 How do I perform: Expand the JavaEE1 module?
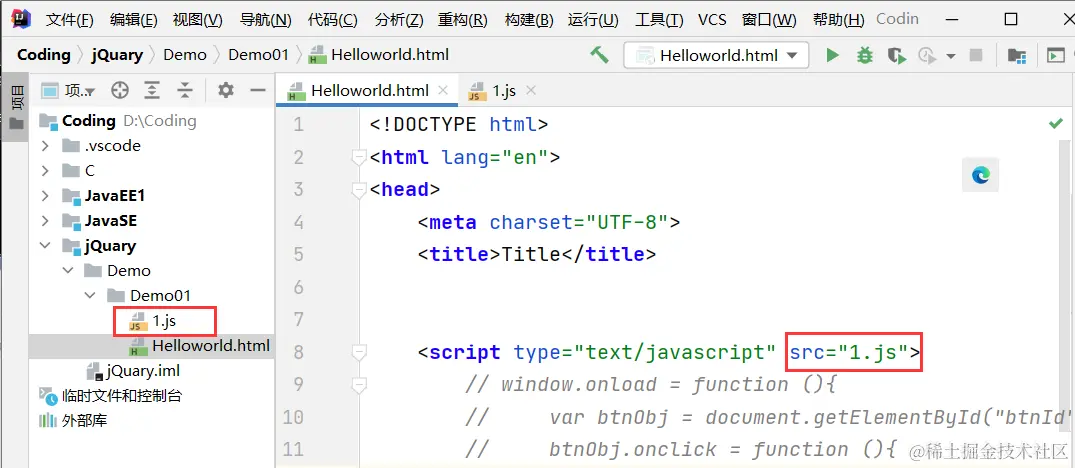(45, 196)
